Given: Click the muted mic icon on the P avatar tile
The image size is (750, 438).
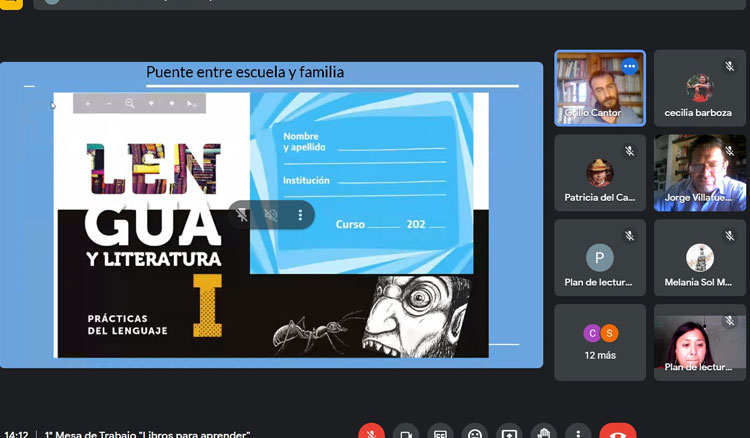Looking at the screenshot, I should pos(629,236).
